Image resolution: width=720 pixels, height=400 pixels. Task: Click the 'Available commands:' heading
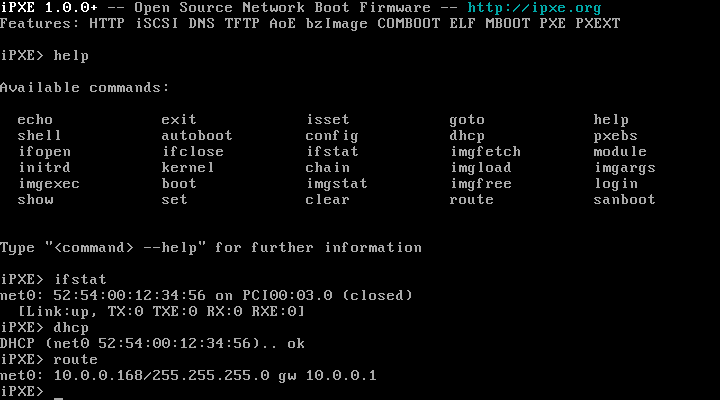[85, 87]
